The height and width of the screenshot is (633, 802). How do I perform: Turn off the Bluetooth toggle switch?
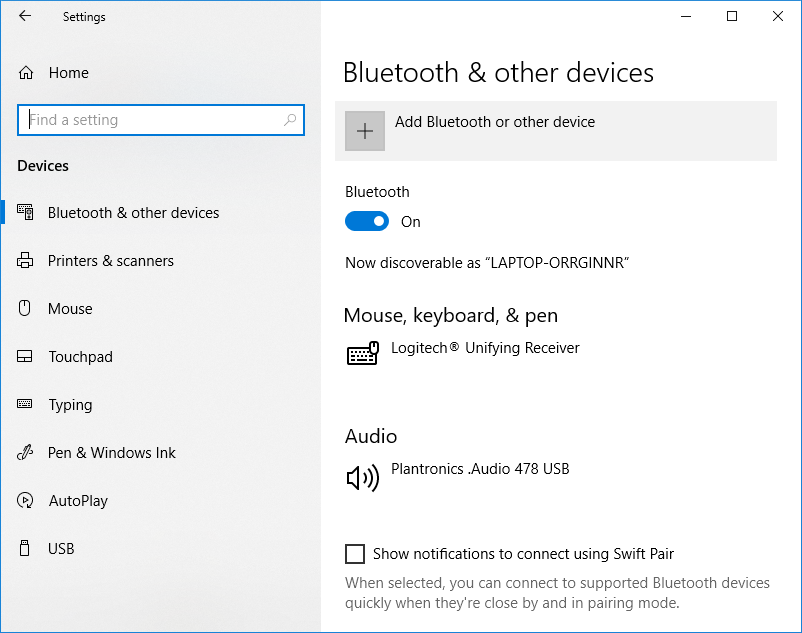pos(367,222)
